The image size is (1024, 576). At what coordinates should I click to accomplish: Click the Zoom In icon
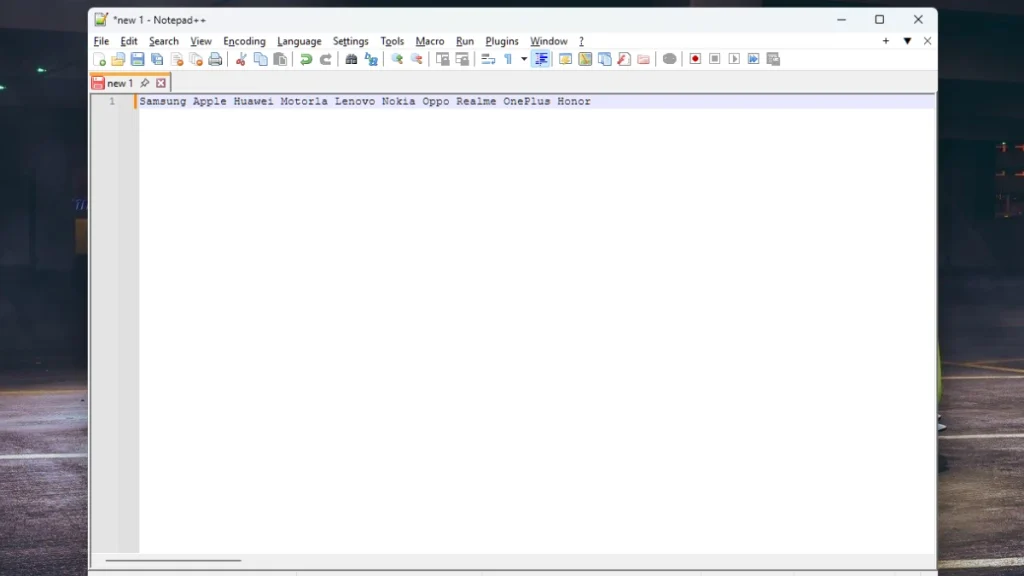[396, 59]
